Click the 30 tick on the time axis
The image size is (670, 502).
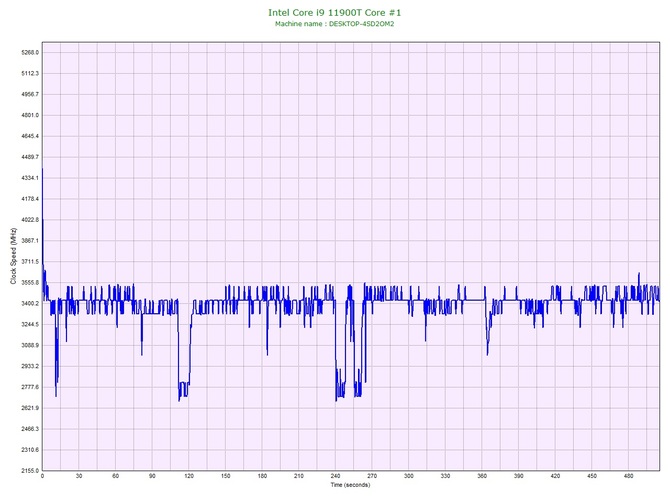coord(79,476)
